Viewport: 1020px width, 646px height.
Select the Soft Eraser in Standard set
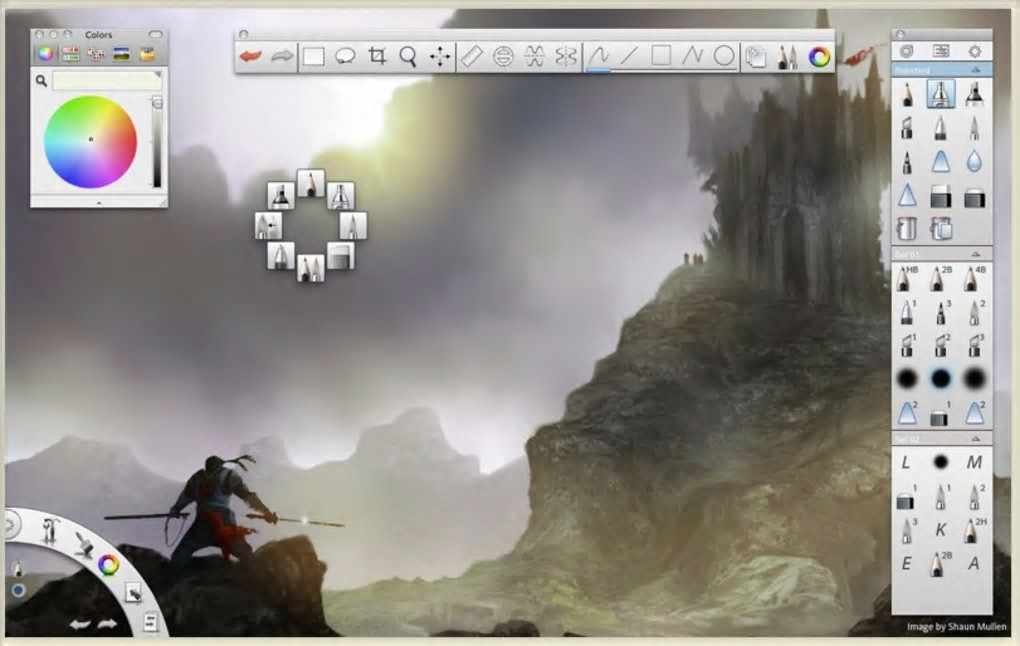point(974,196)
